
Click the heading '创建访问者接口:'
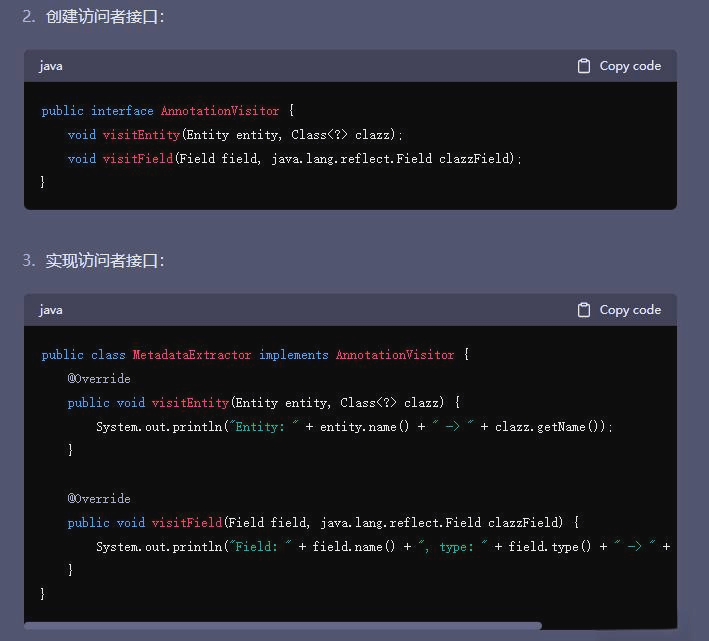105,17
